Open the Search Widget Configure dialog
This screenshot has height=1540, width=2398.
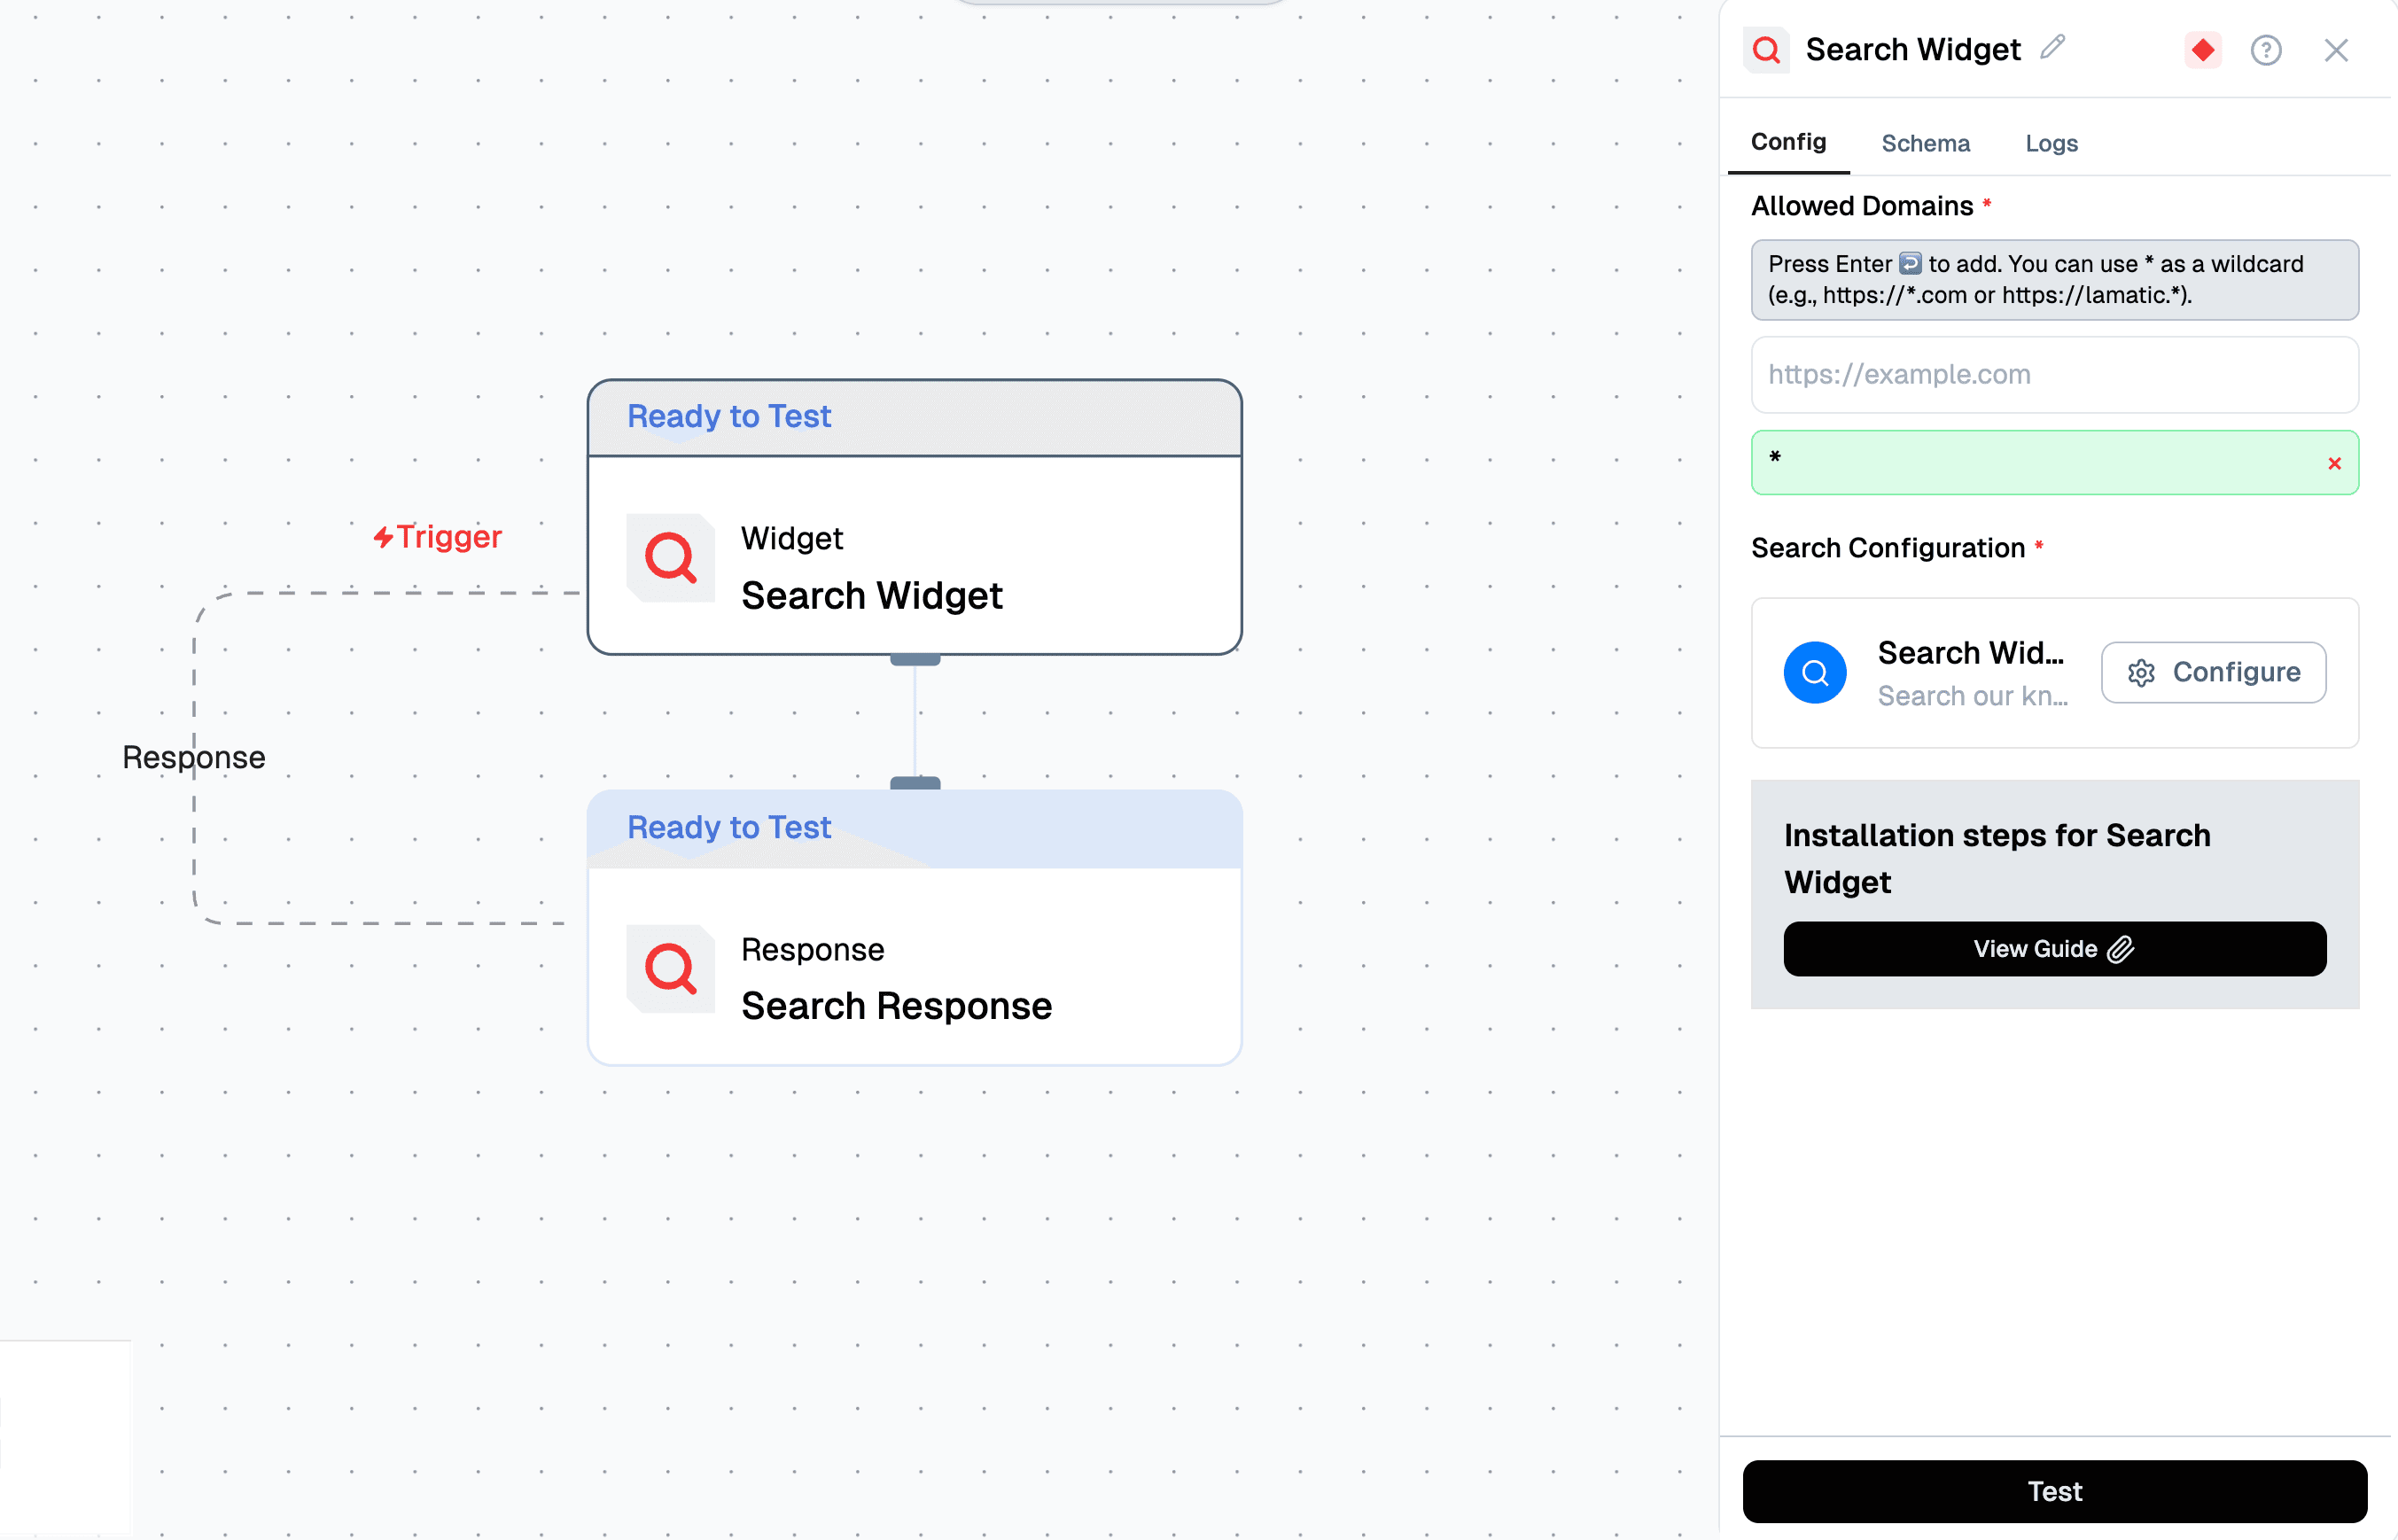tap(2213, 672)
